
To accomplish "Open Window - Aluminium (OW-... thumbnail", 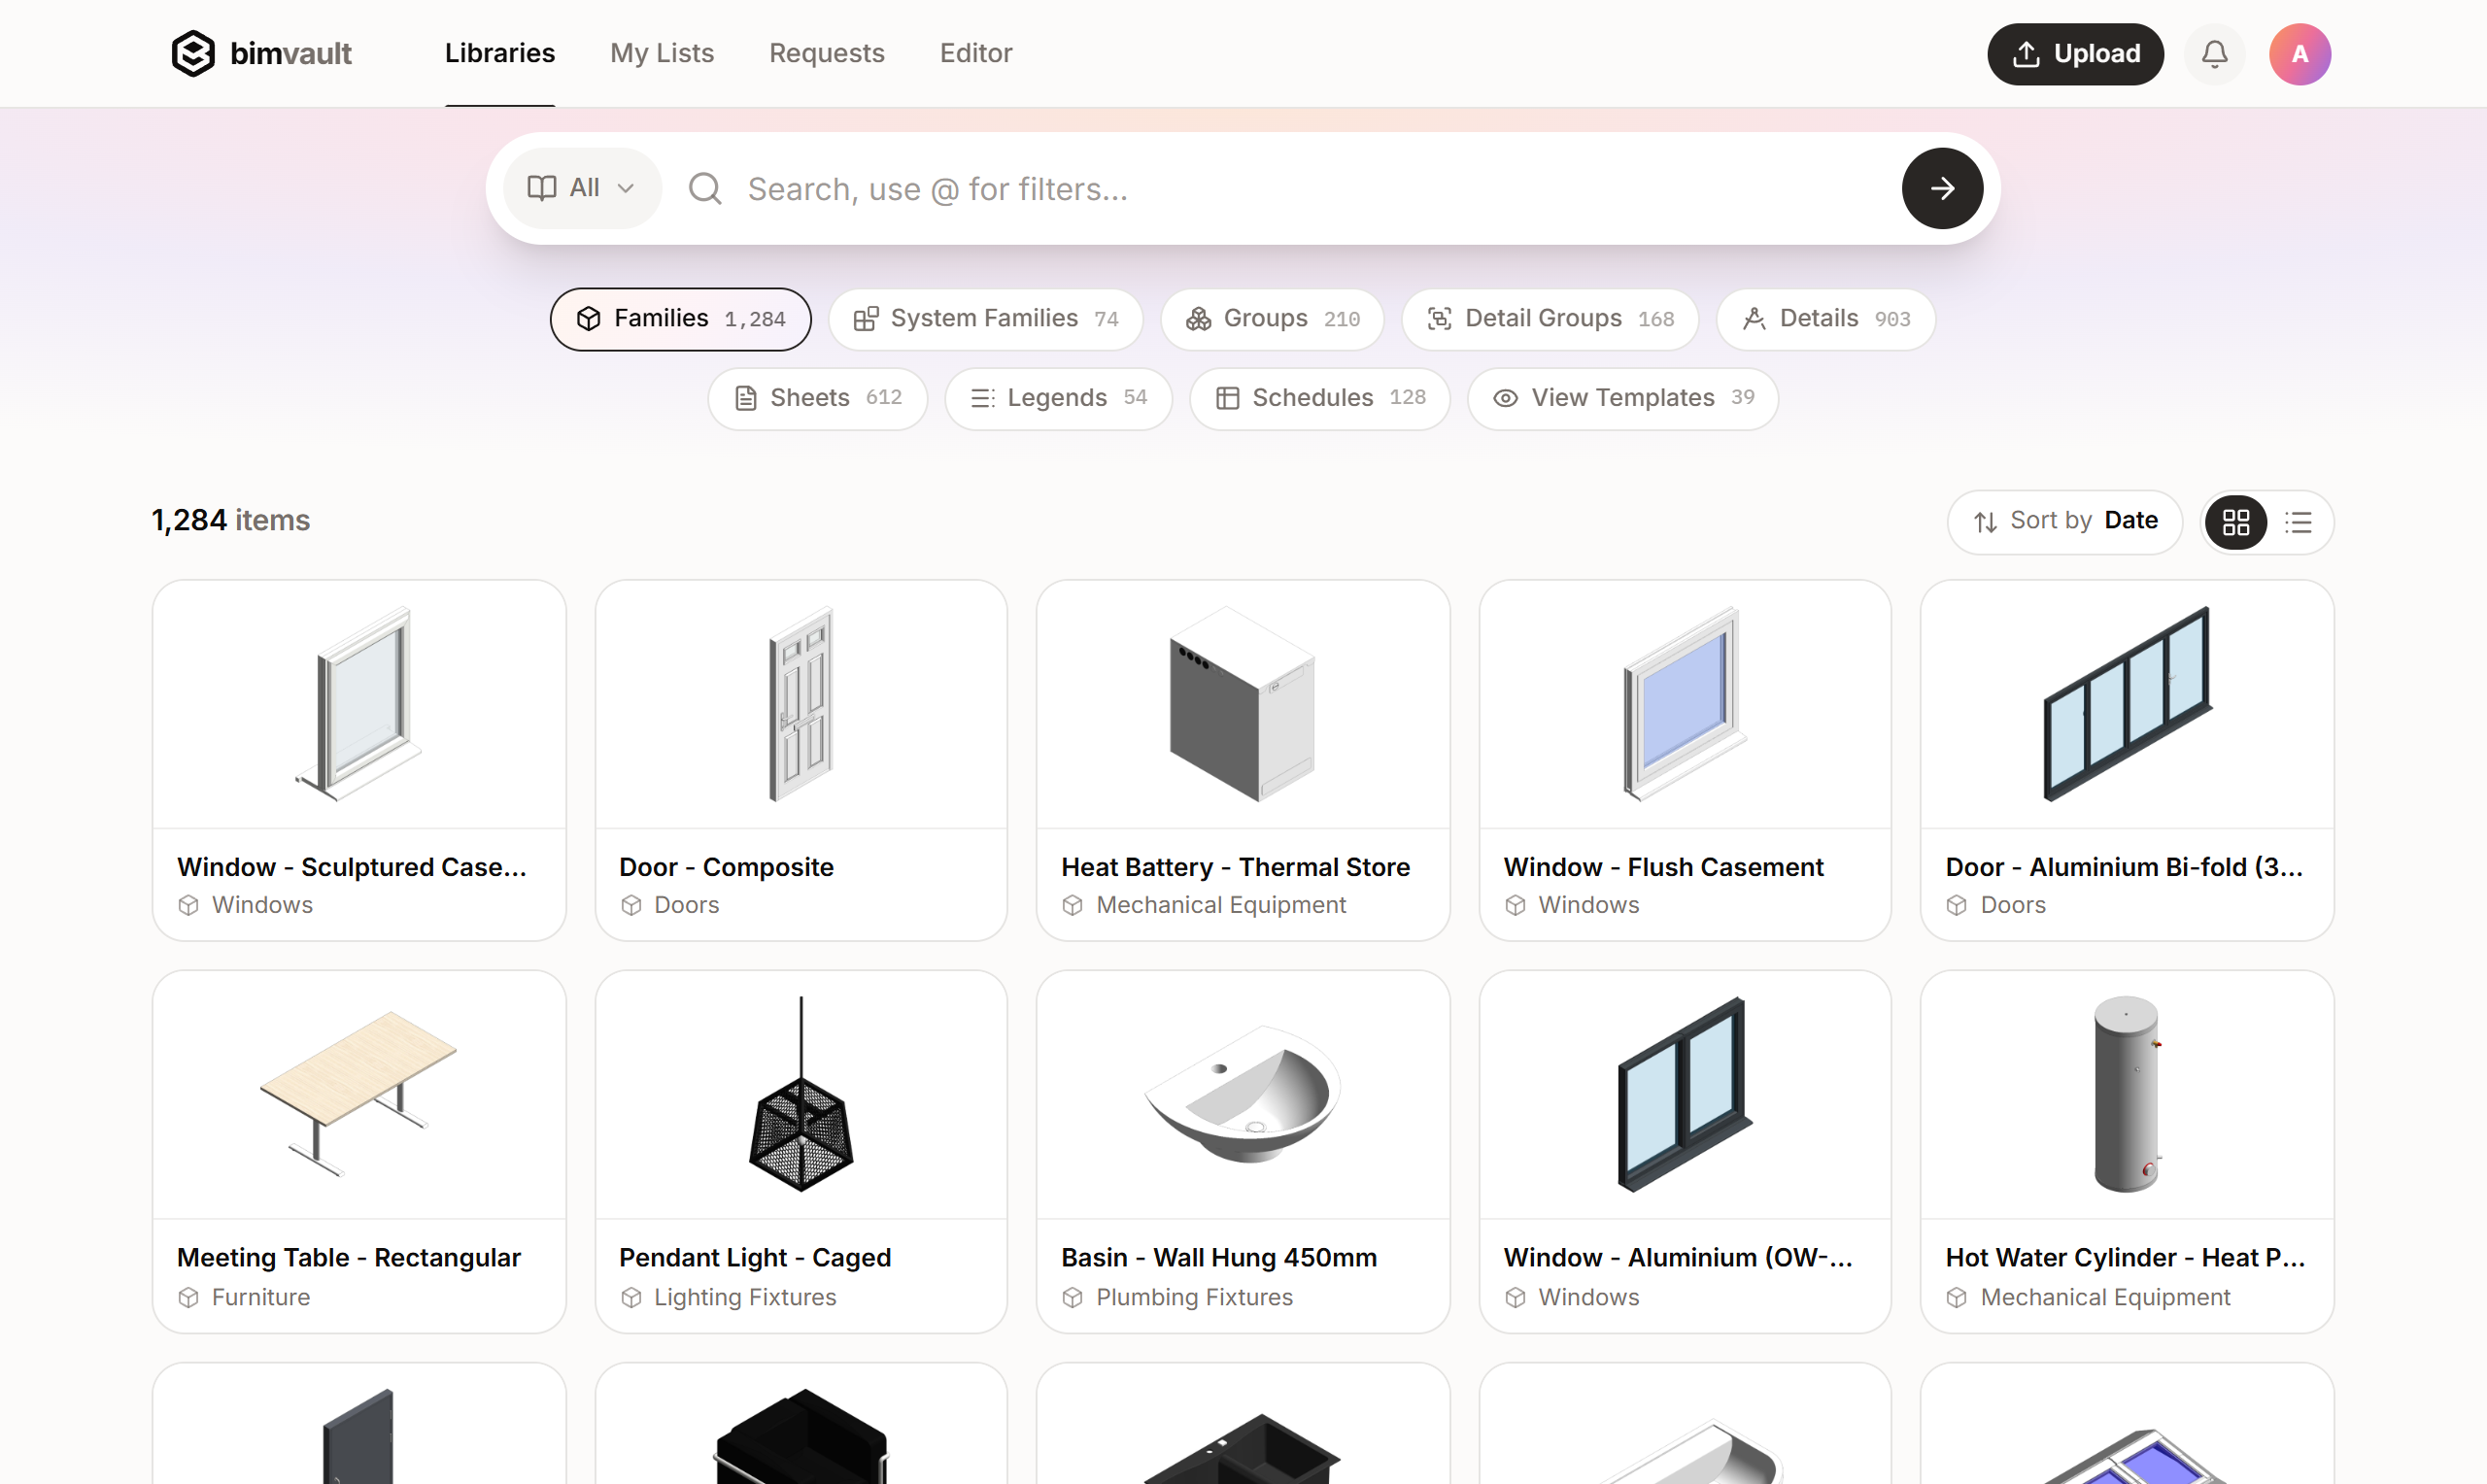I will [x=1685, y=1095].
